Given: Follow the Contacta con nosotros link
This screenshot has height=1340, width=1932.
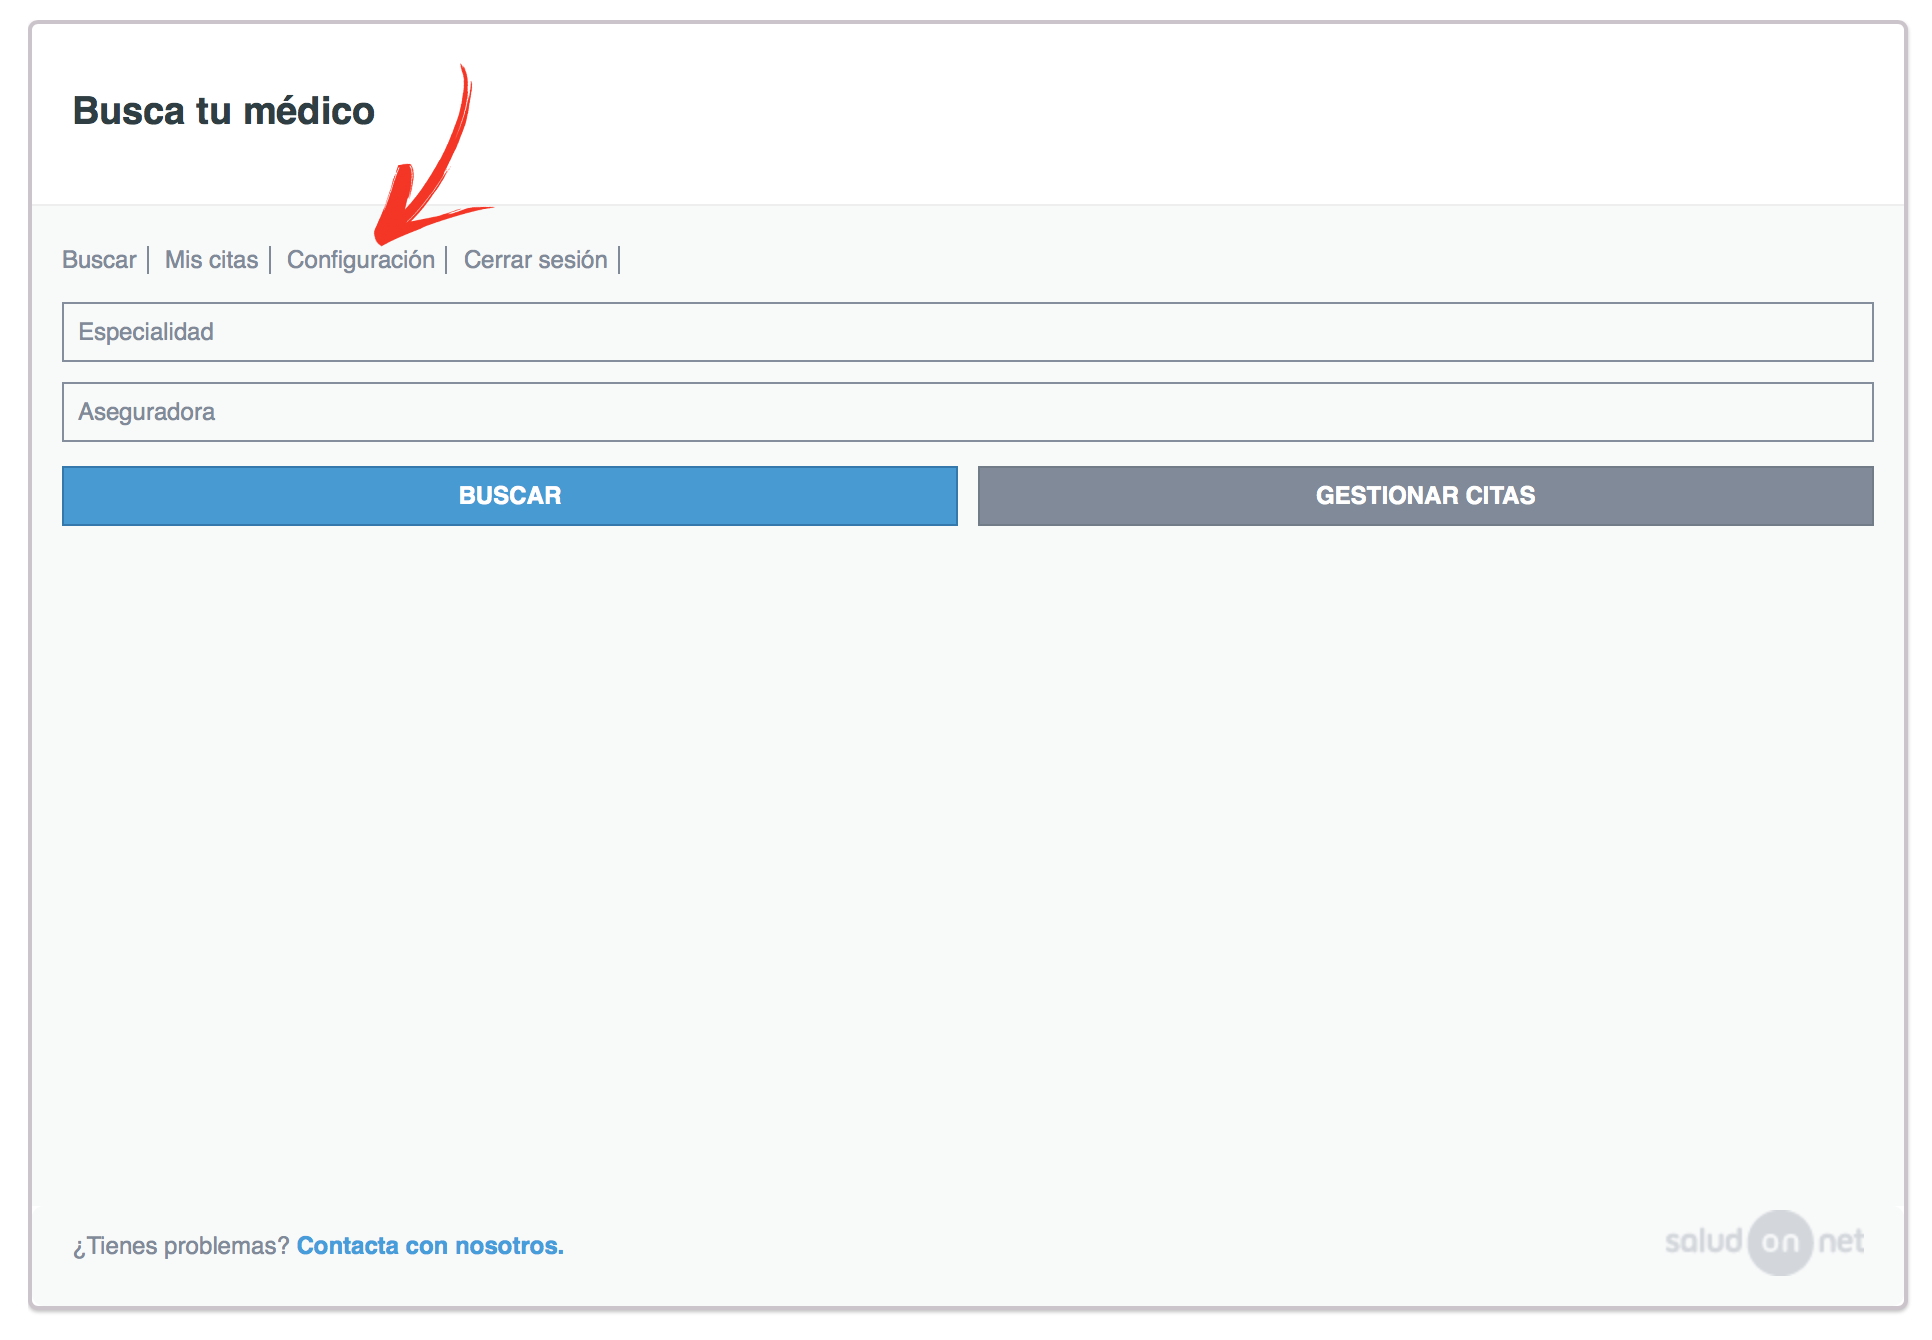Looking at the screenshot, I should click(x=430, y=1246).
